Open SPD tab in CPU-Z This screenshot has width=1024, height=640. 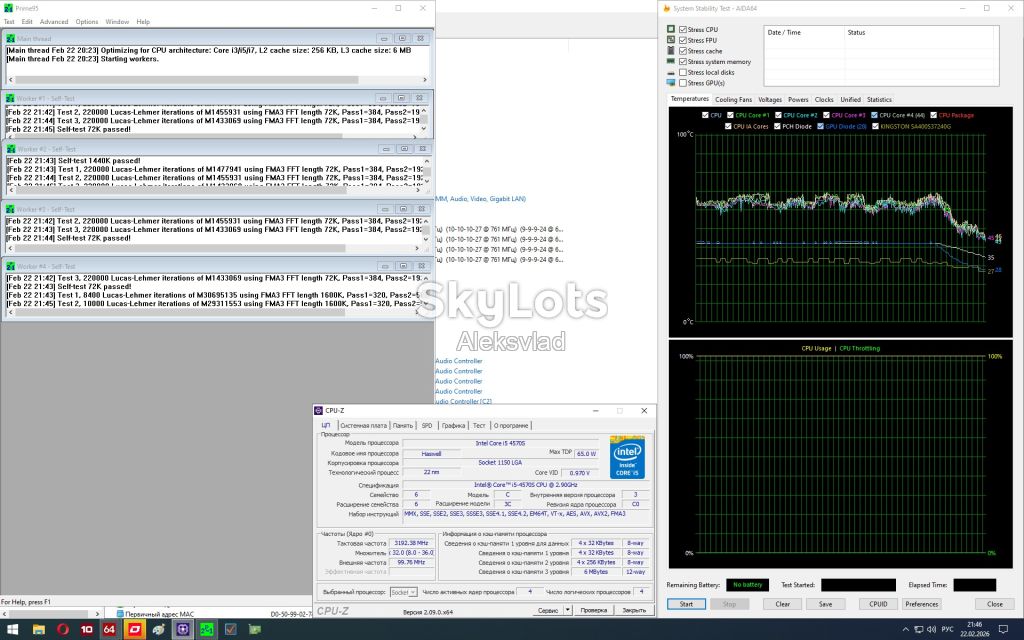tap(427, 425)
